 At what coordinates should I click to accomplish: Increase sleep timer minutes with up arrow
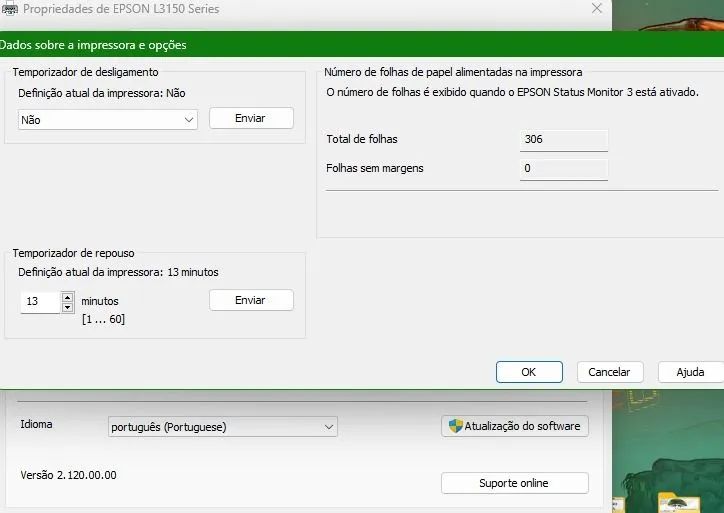tap(67, 297)
